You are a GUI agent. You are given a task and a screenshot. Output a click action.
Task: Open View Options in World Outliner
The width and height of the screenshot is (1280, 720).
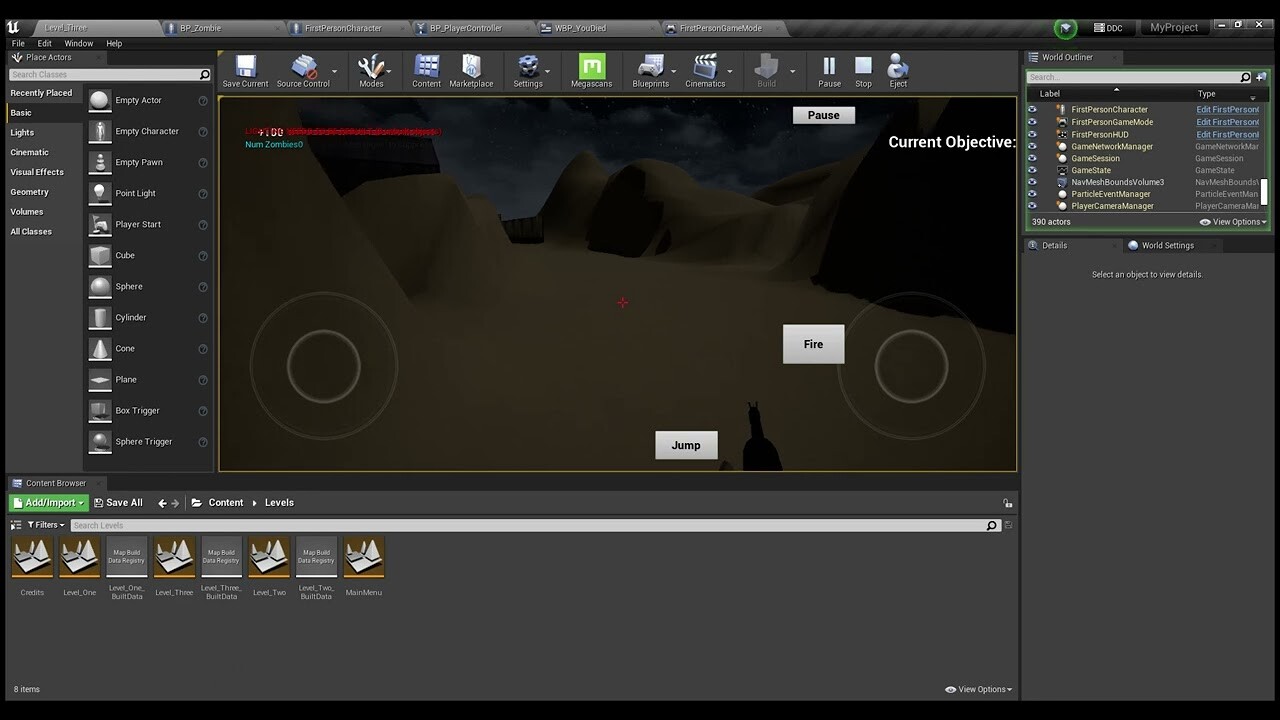click(x=1233, y=222)
